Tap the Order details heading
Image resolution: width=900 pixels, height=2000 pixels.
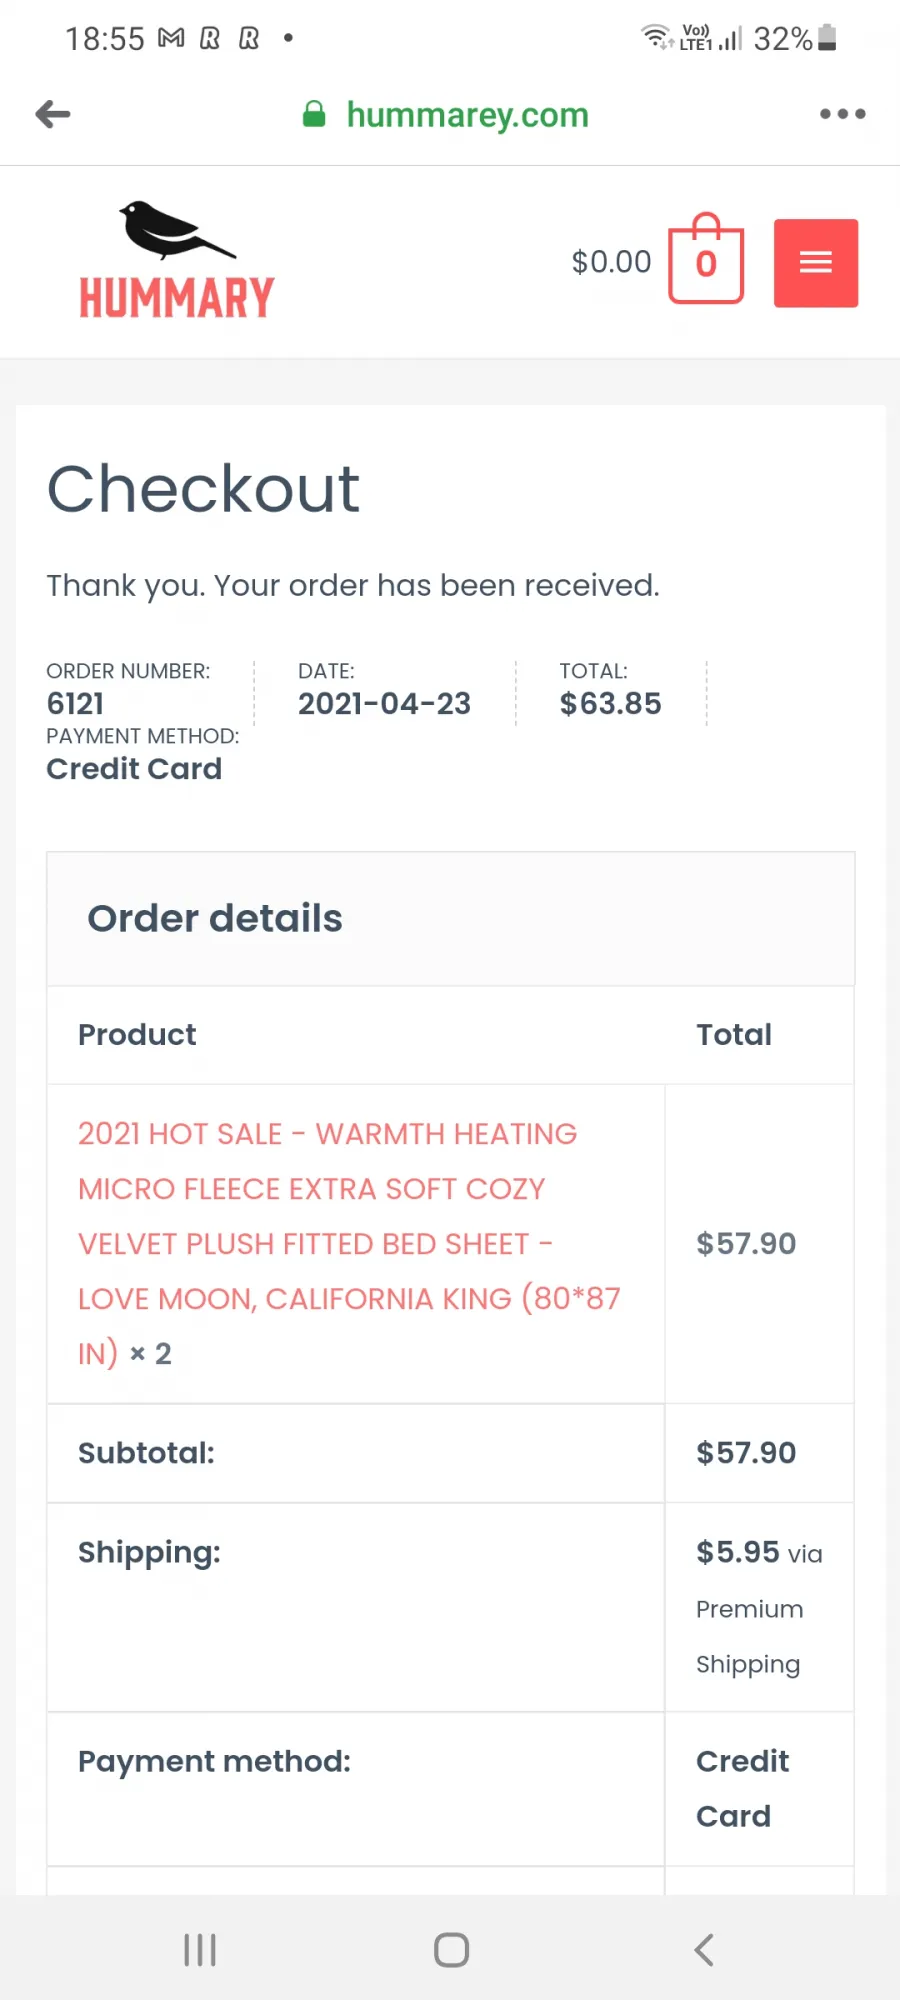click(x=215, y=919)
